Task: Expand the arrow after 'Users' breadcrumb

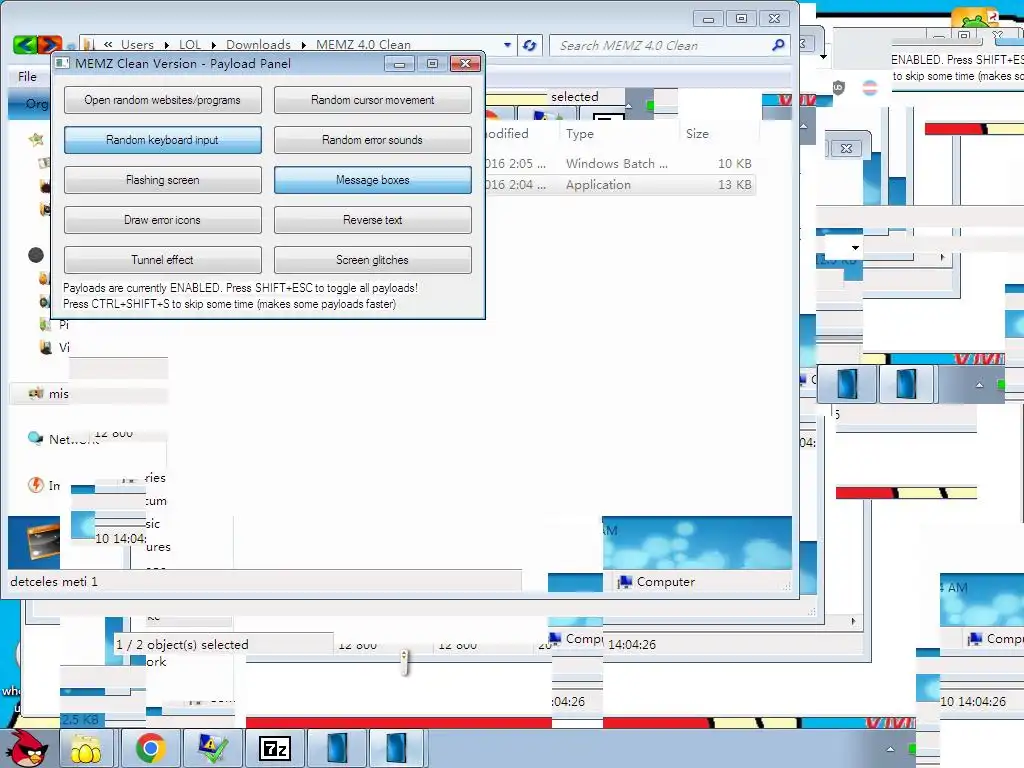Action: (x=167, y=45)
